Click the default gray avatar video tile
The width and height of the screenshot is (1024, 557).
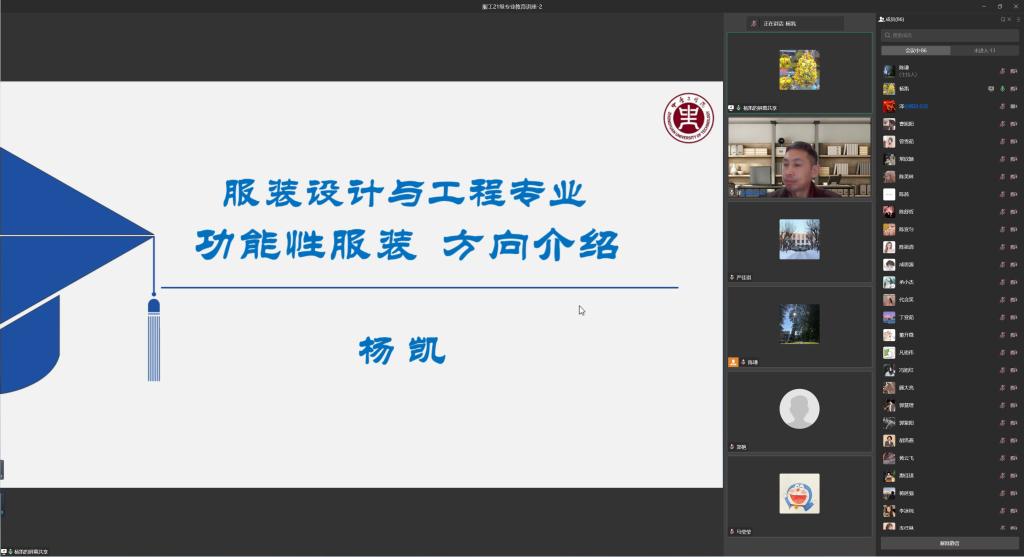[799, 409]
